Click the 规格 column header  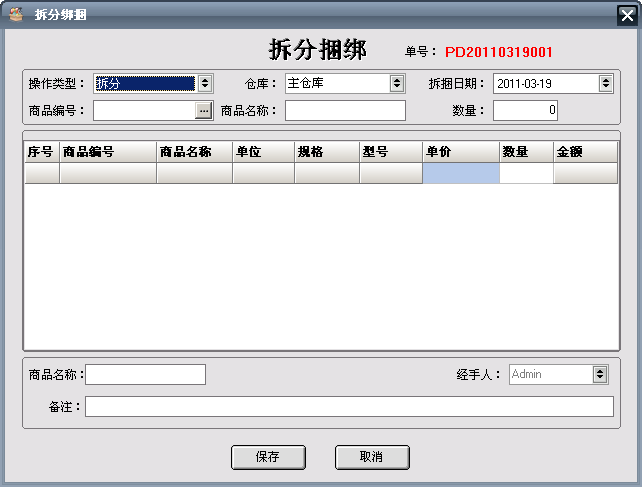click(327, 152)
